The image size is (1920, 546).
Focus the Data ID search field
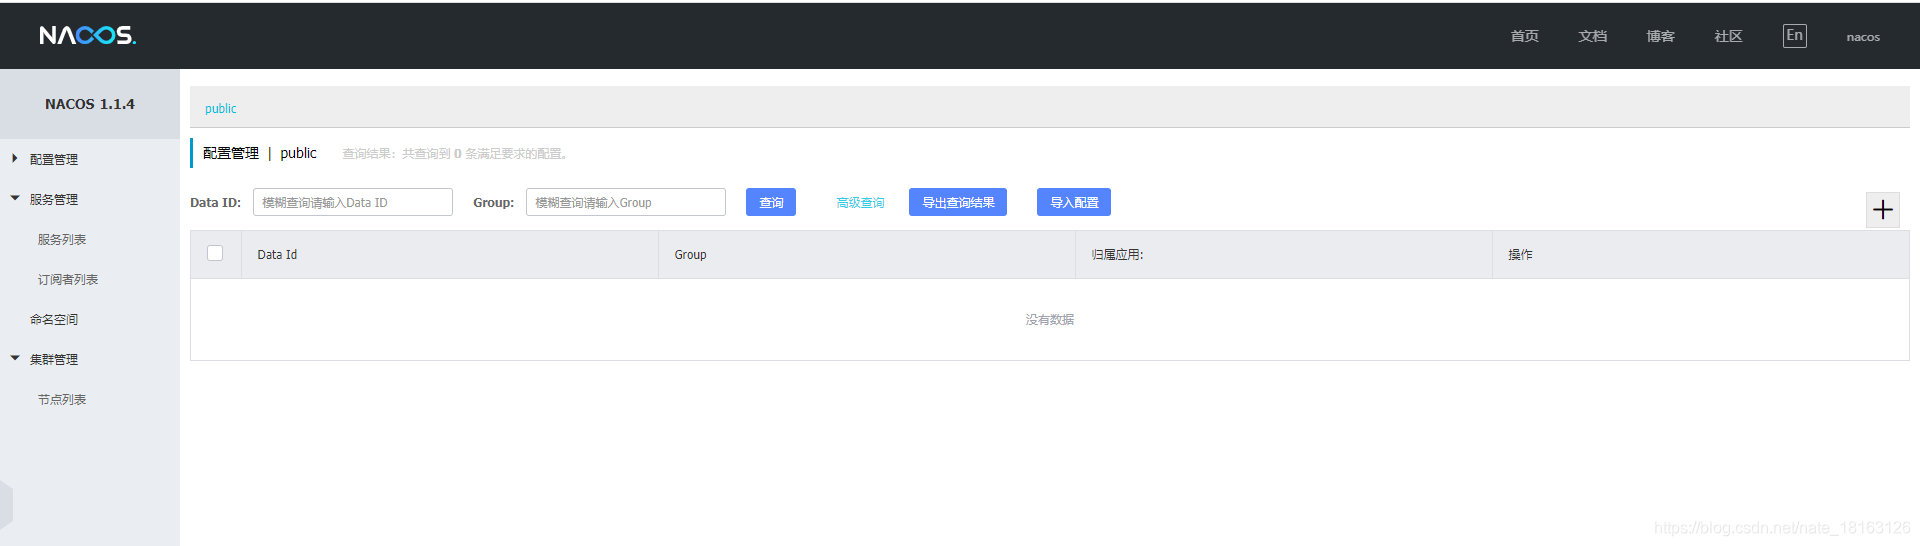pyautogui.click(x=353, y=202)
